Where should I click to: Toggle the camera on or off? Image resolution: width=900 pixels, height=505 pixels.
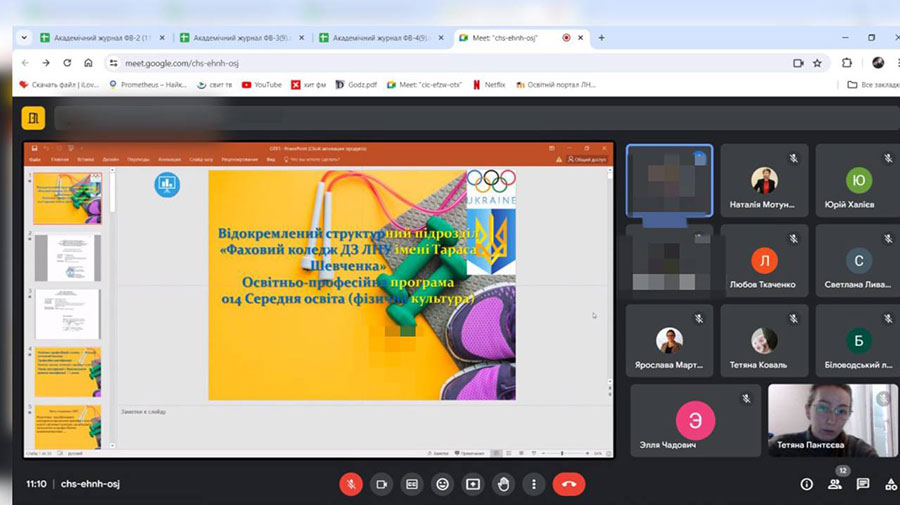pyautogui.click(x=381, y=484)
